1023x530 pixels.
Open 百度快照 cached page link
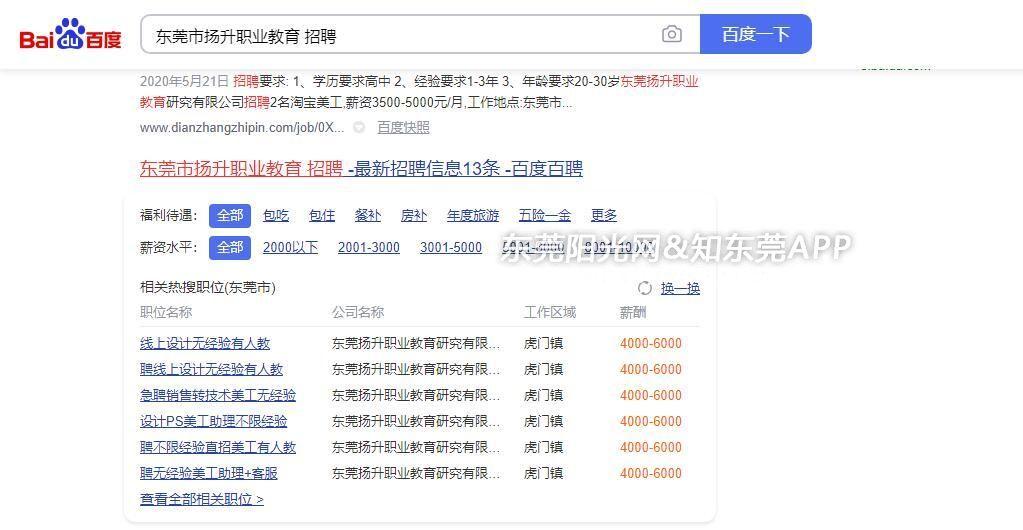point(403,127)
